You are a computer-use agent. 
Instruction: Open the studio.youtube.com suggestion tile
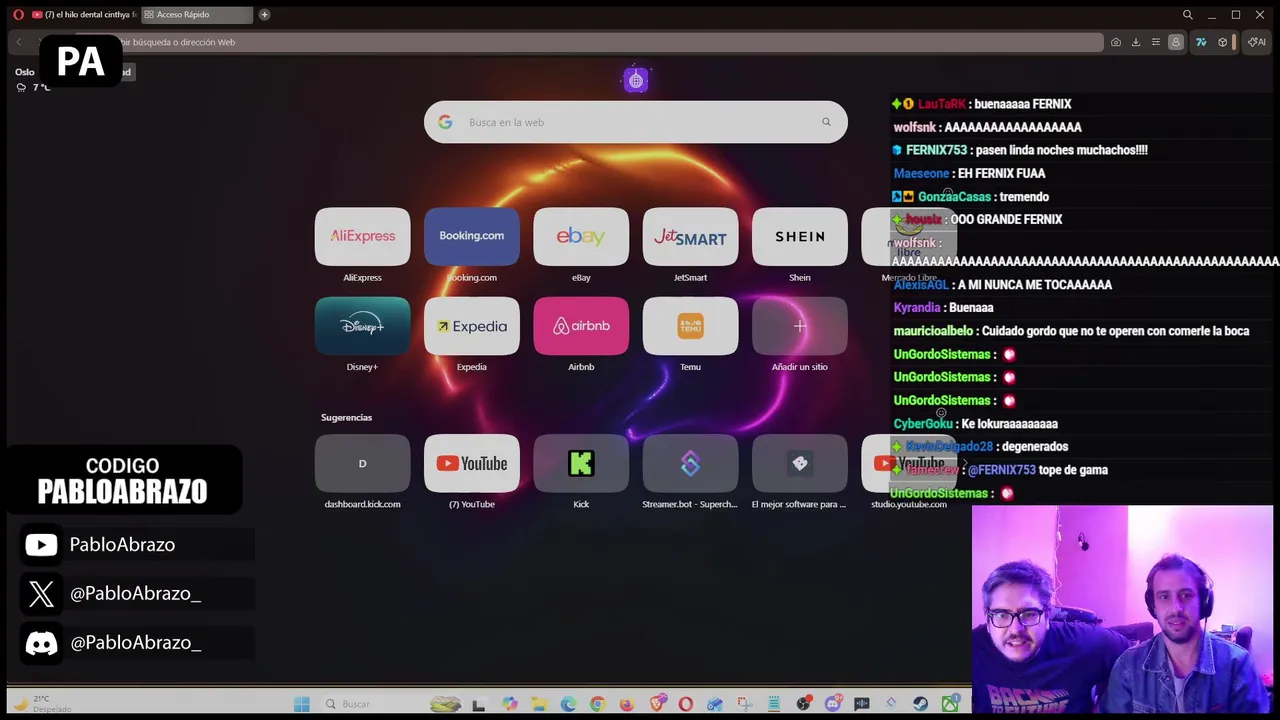click(908, 463)
